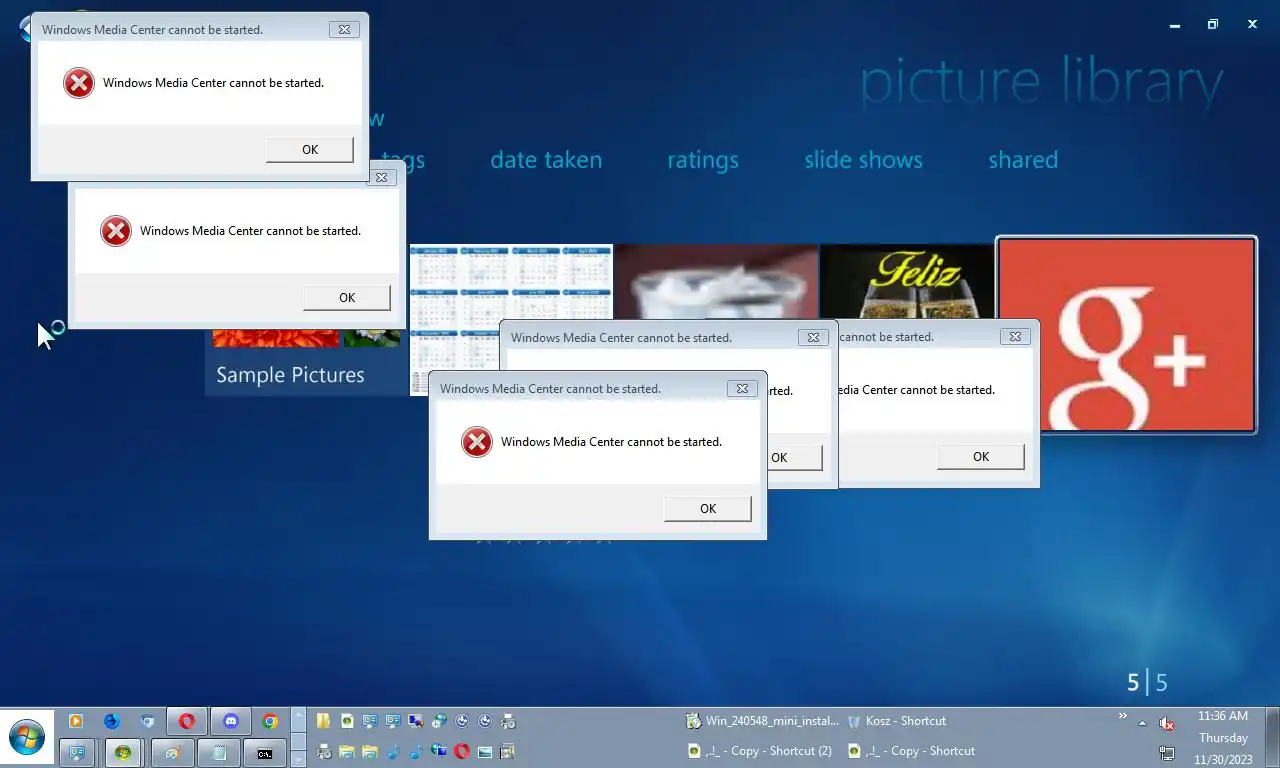This screenshot has height=768, width=1280.
Task: Select the 'shared' view in picture library
Action: coord(1023,160)
